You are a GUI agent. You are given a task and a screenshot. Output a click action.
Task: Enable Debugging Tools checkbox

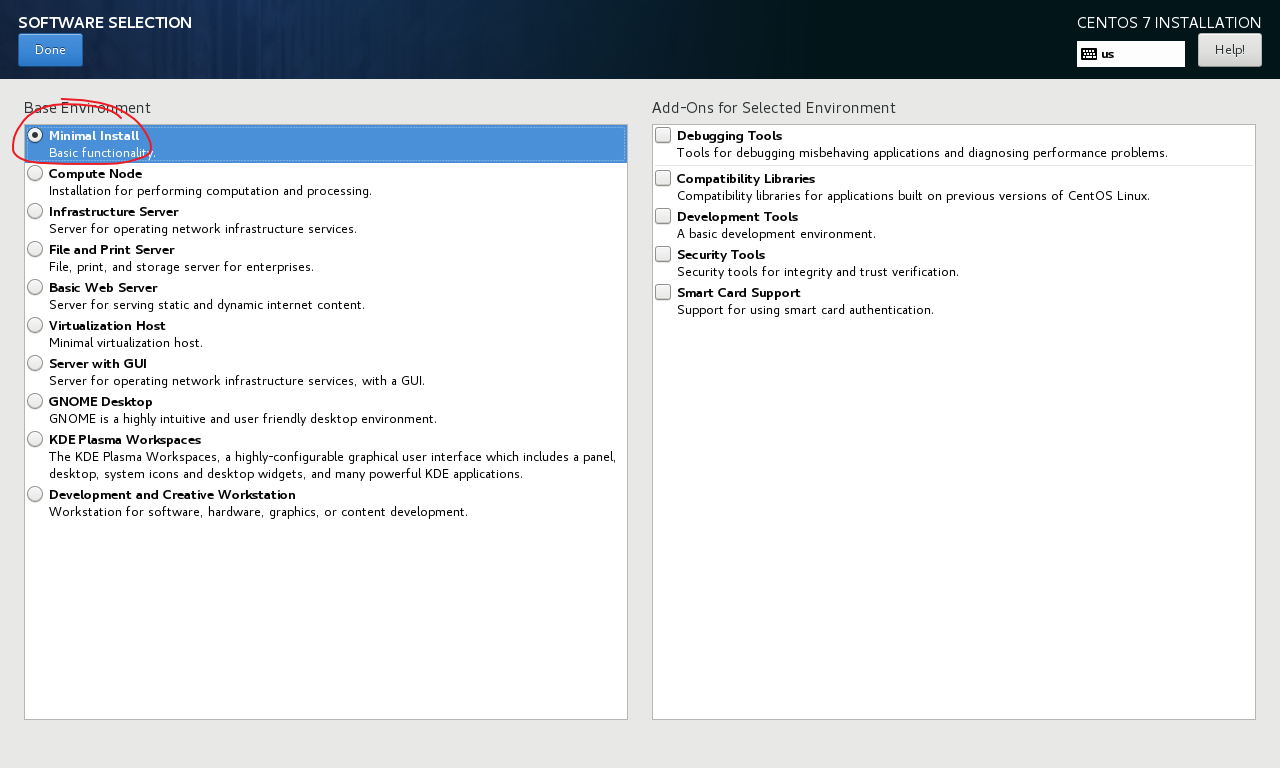click(663, 135)
